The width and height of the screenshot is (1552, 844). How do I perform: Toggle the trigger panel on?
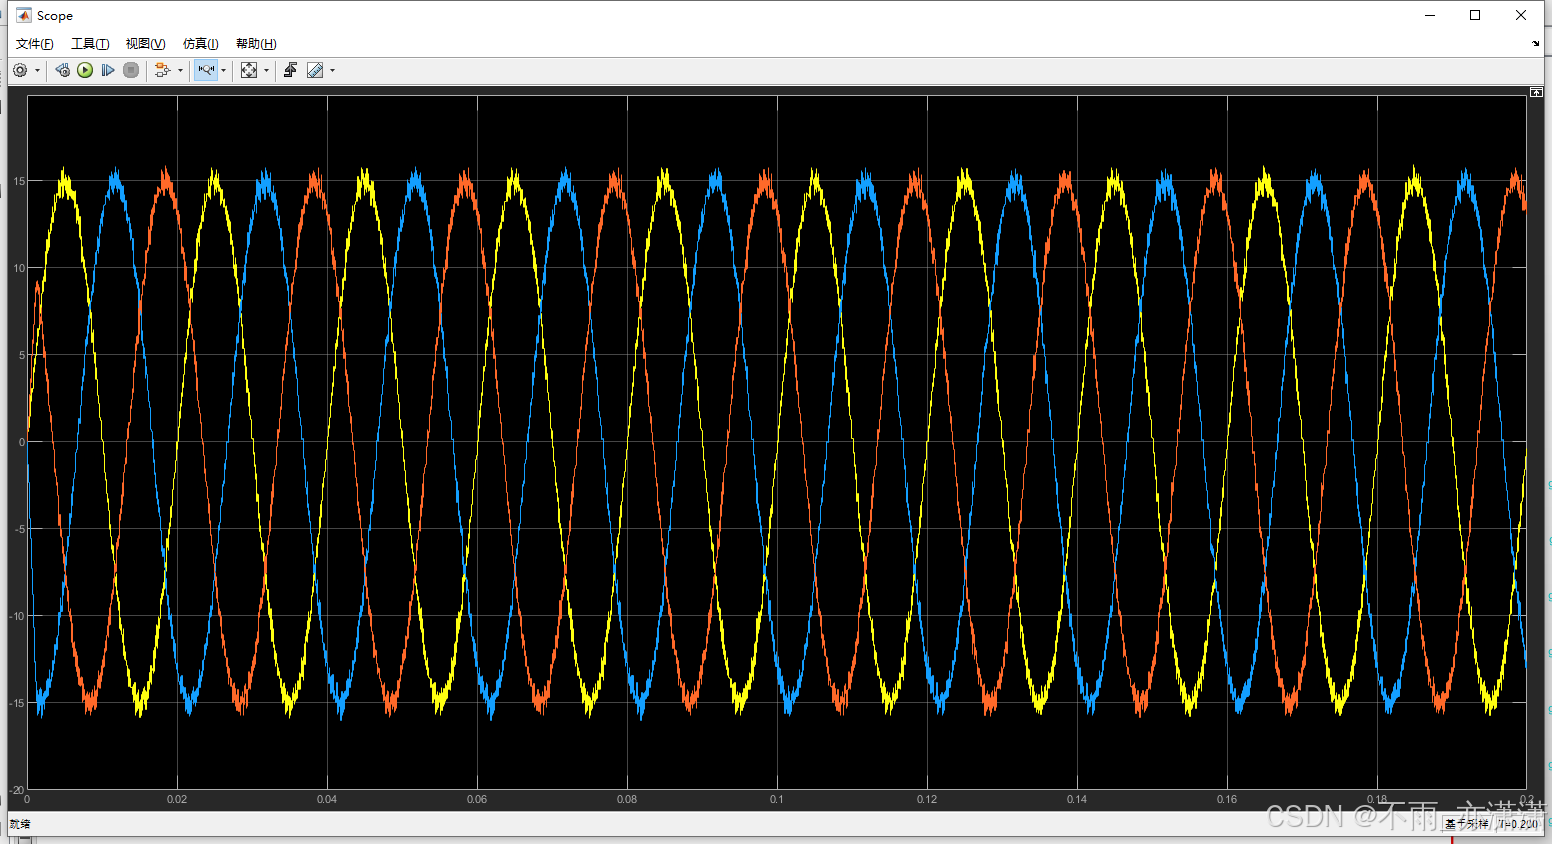[291, 70]
